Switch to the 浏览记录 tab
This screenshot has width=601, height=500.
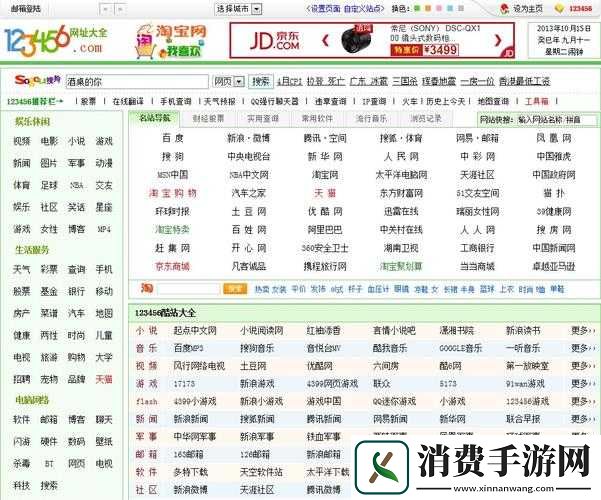[425, 118]
